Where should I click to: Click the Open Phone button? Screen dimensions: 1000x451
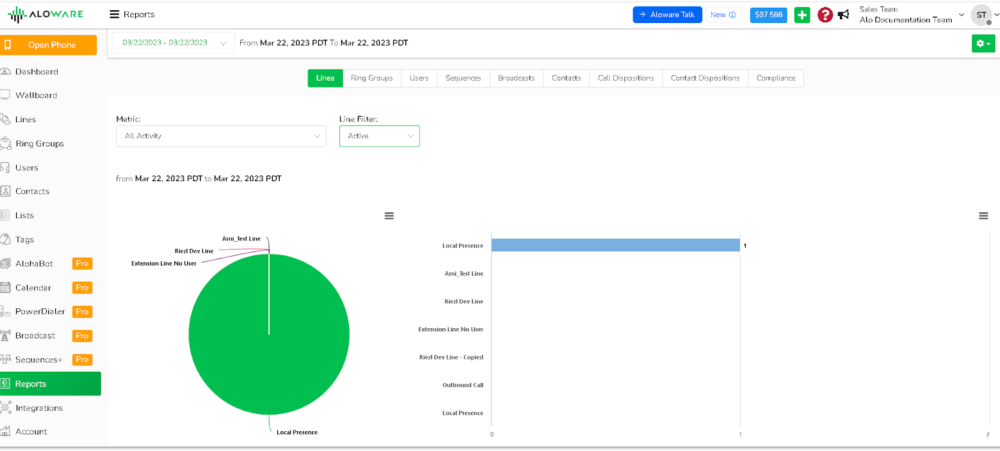coord(48,45)
